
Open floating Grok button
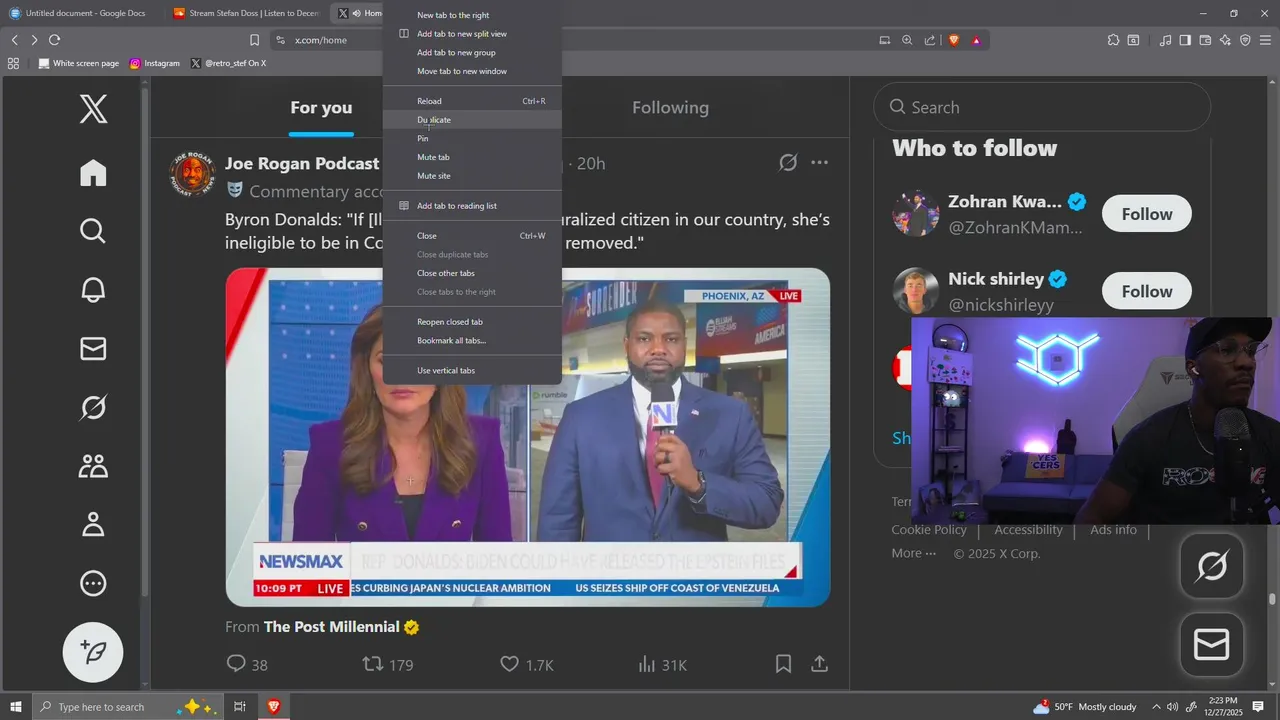click(1212, 567)
